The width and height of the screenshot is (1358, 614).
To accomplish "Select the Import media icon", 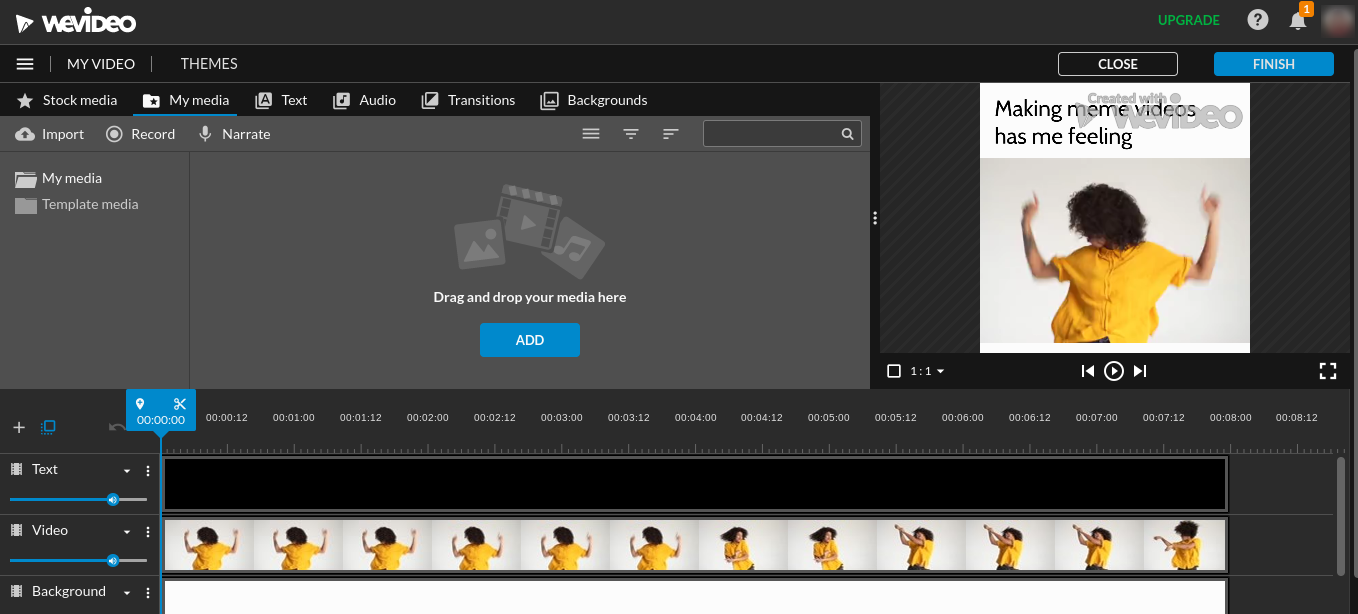I will tap(24, 133).
